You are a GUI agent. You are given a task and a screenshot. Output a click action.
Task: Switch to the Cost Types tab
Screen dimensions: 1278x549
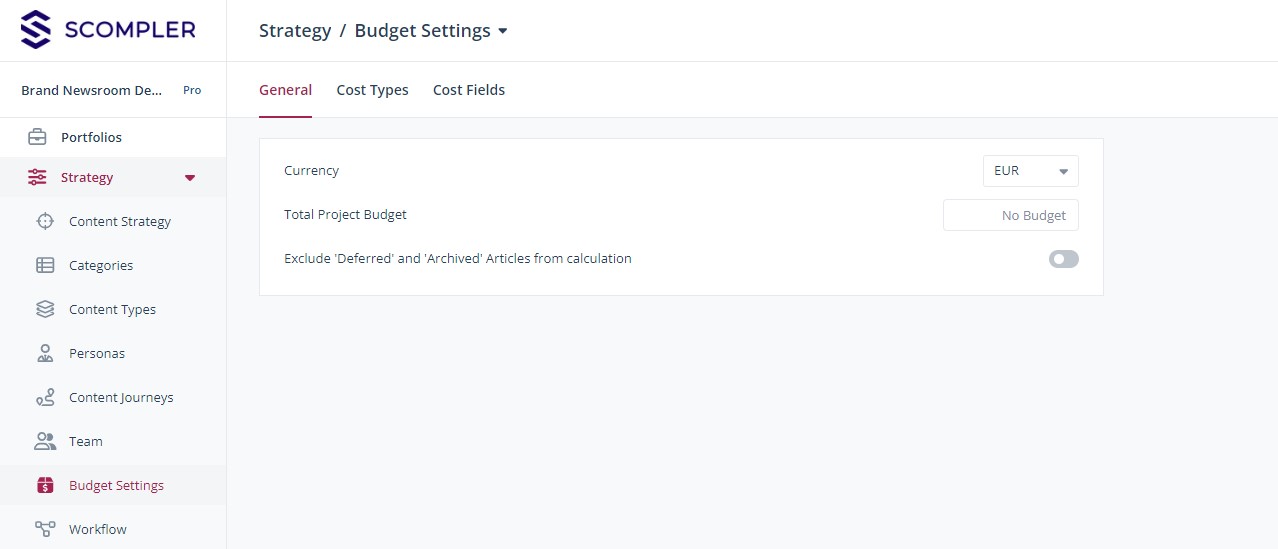coord(372,90)
